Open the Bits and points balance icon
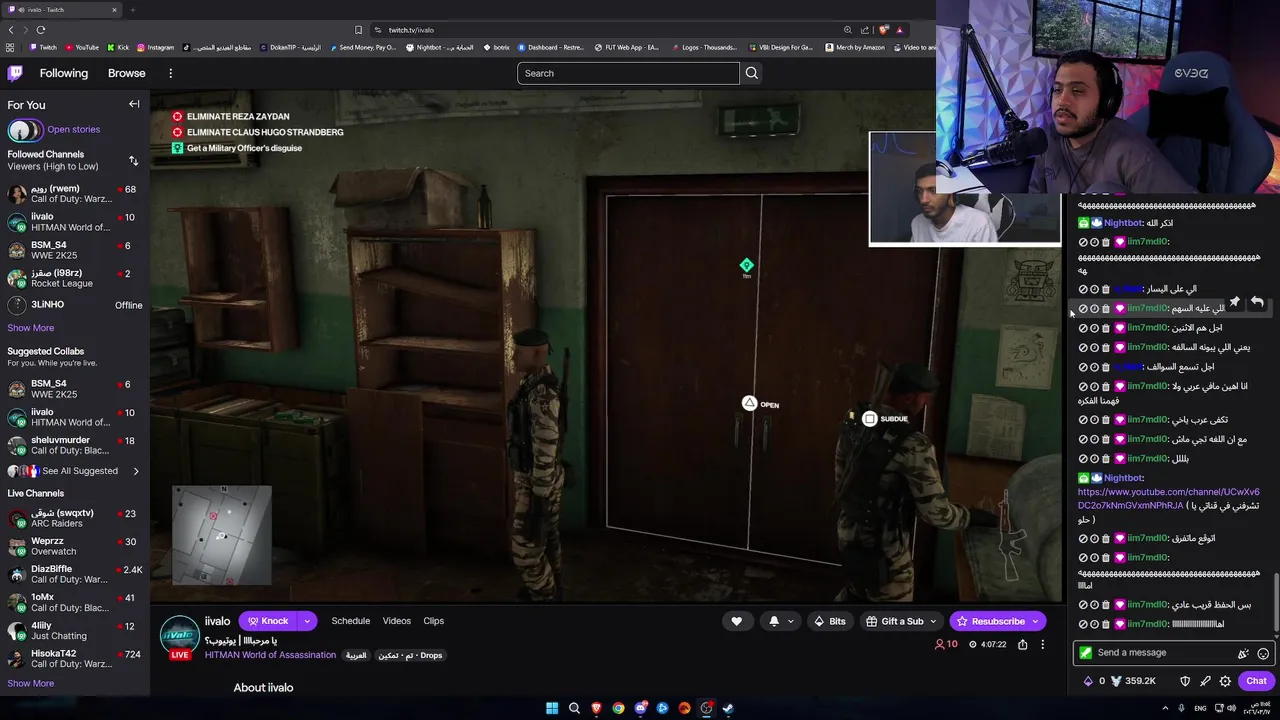The width and height of the screenshot is (1280, 720). tap(1088, 681)
